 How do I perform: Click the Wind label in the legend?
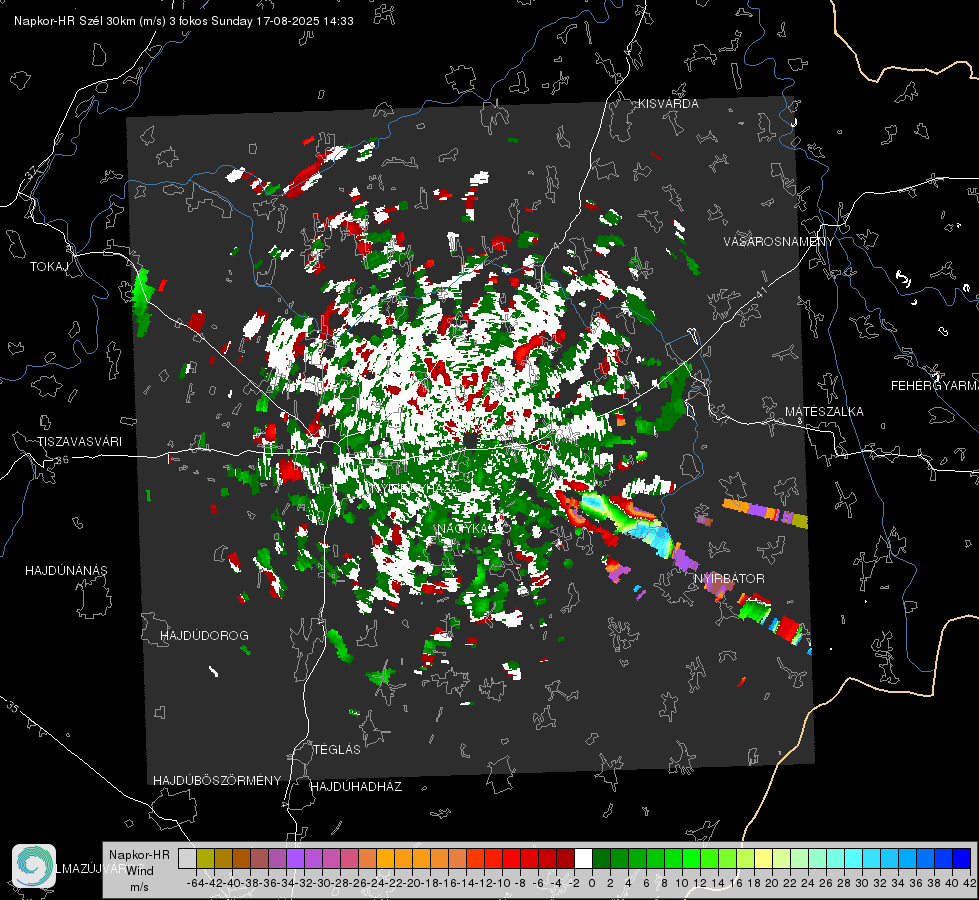140,870
